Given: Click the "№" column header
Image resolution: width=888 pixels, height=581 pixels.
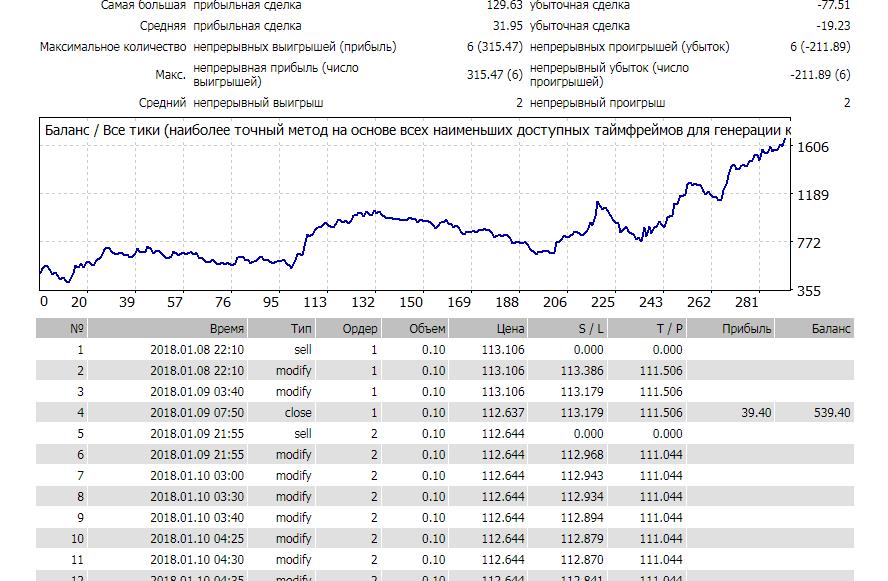Looking at the screenshot, I should pos(77,328).
